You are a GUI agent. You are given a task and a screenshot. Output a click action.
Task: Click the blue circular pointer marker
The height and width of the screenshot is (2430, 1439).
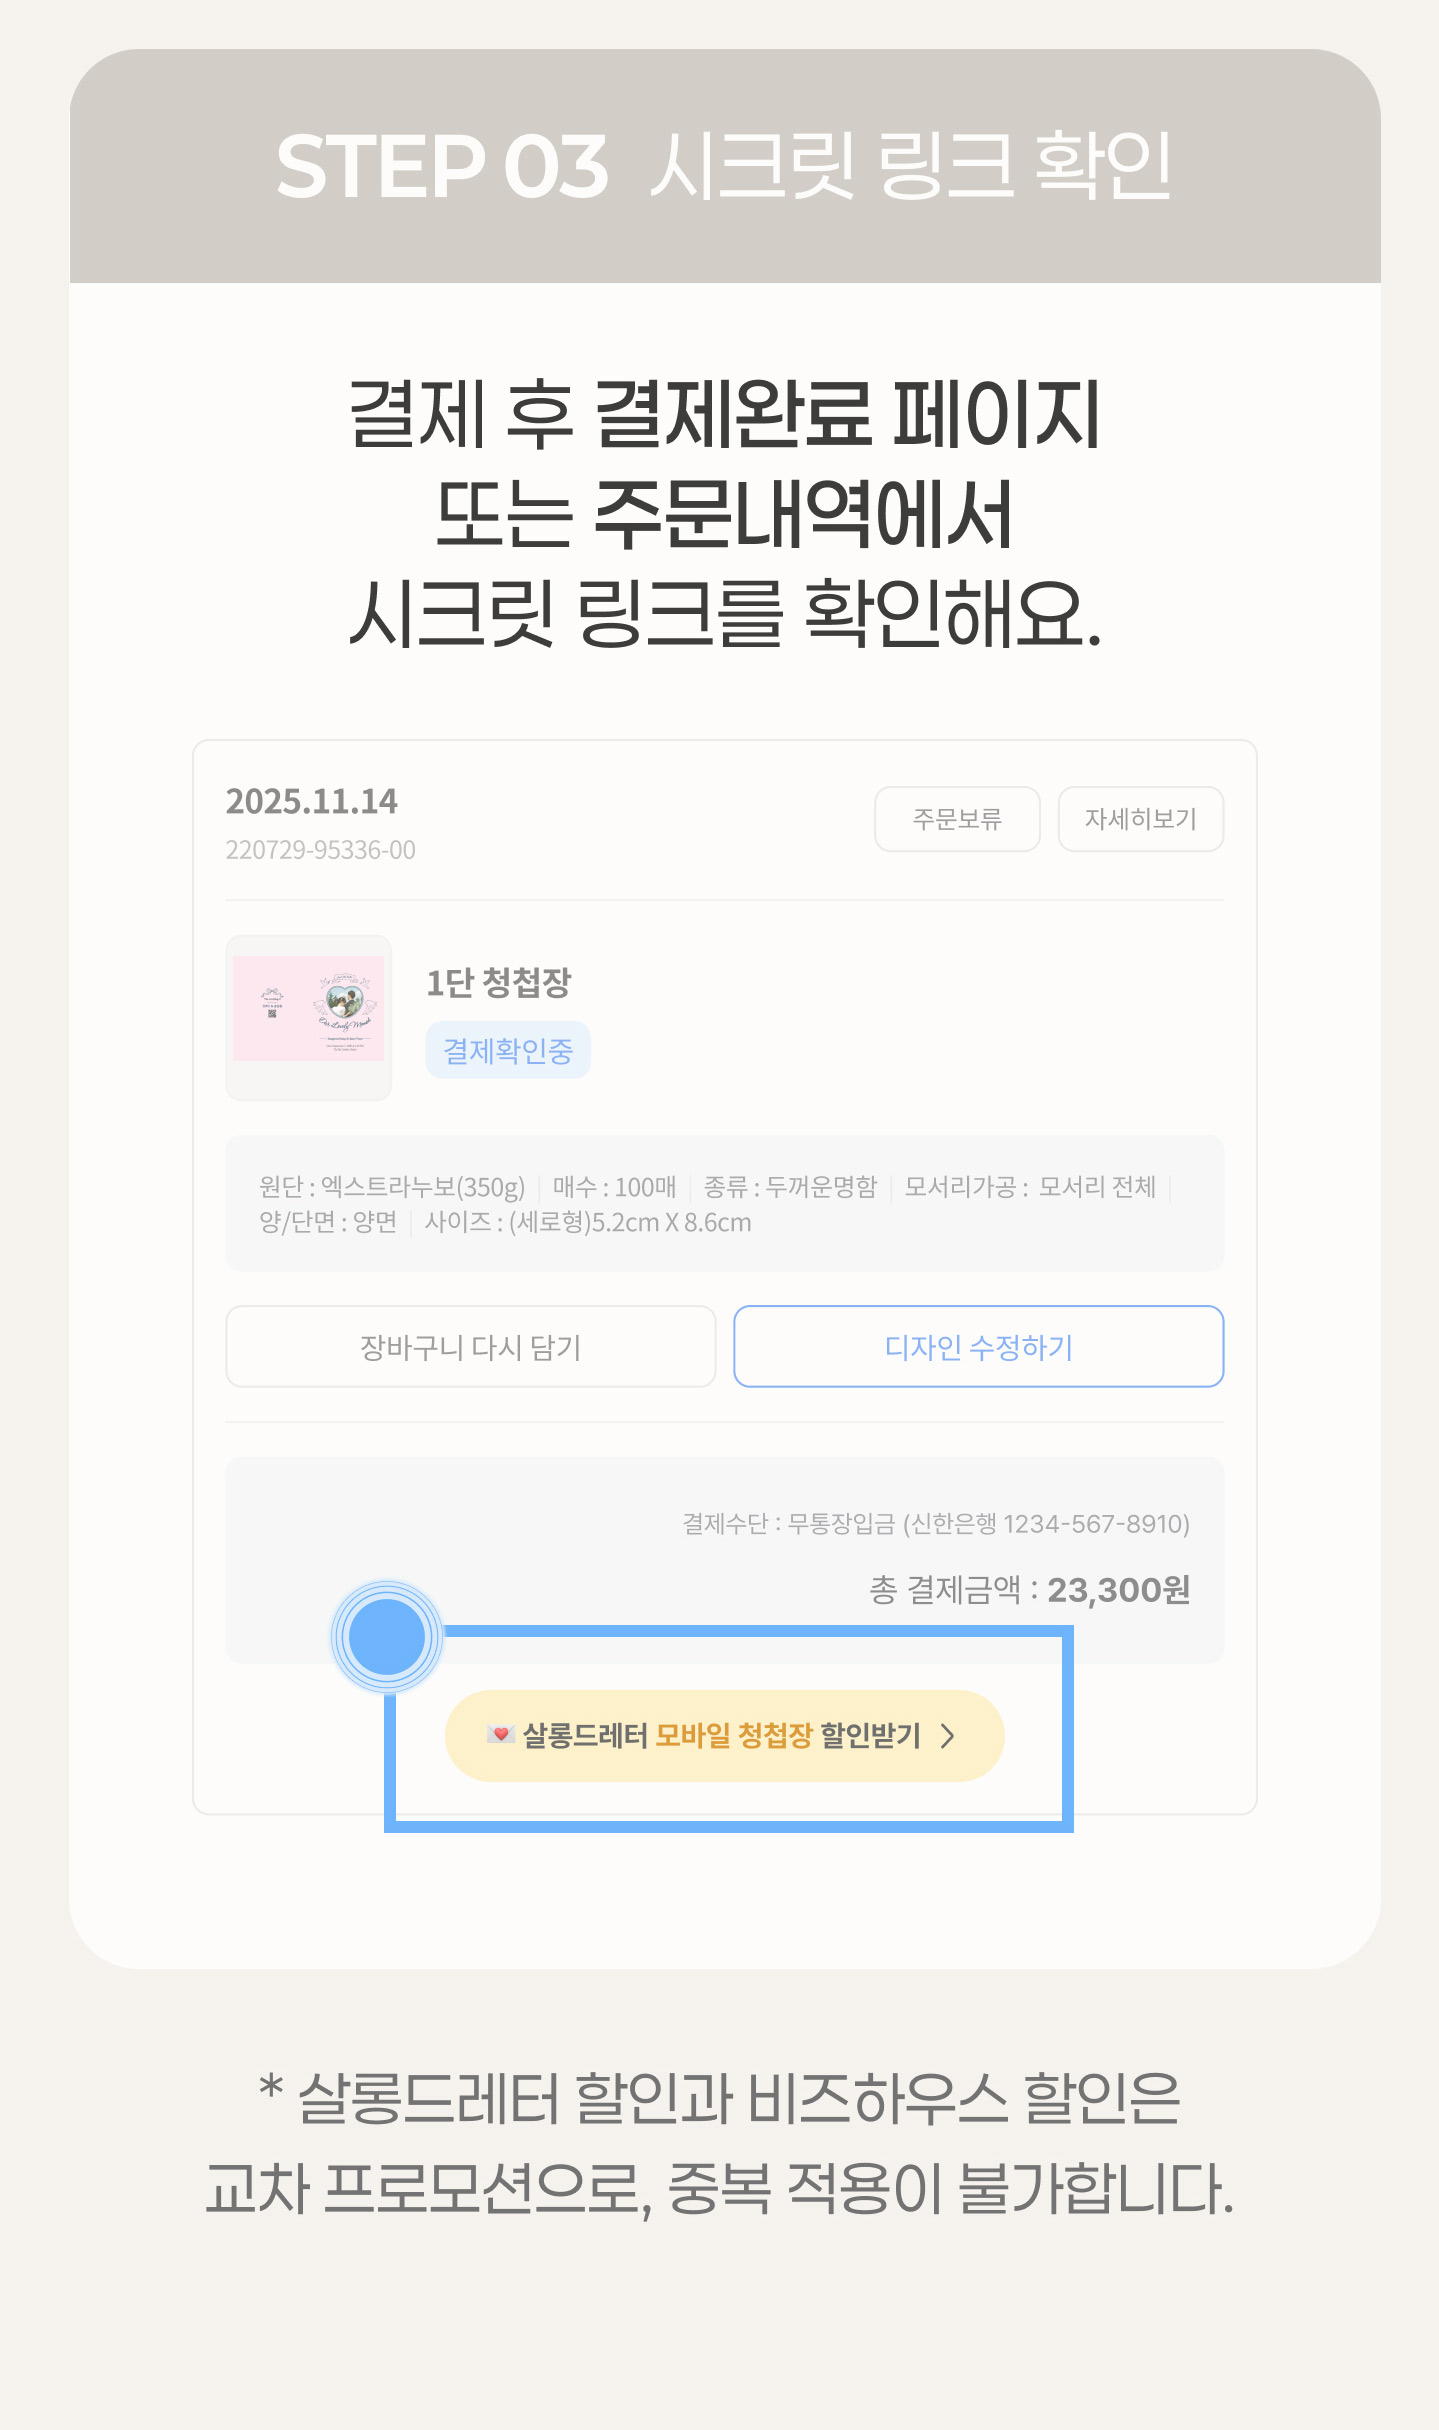tap(387, 1637)
